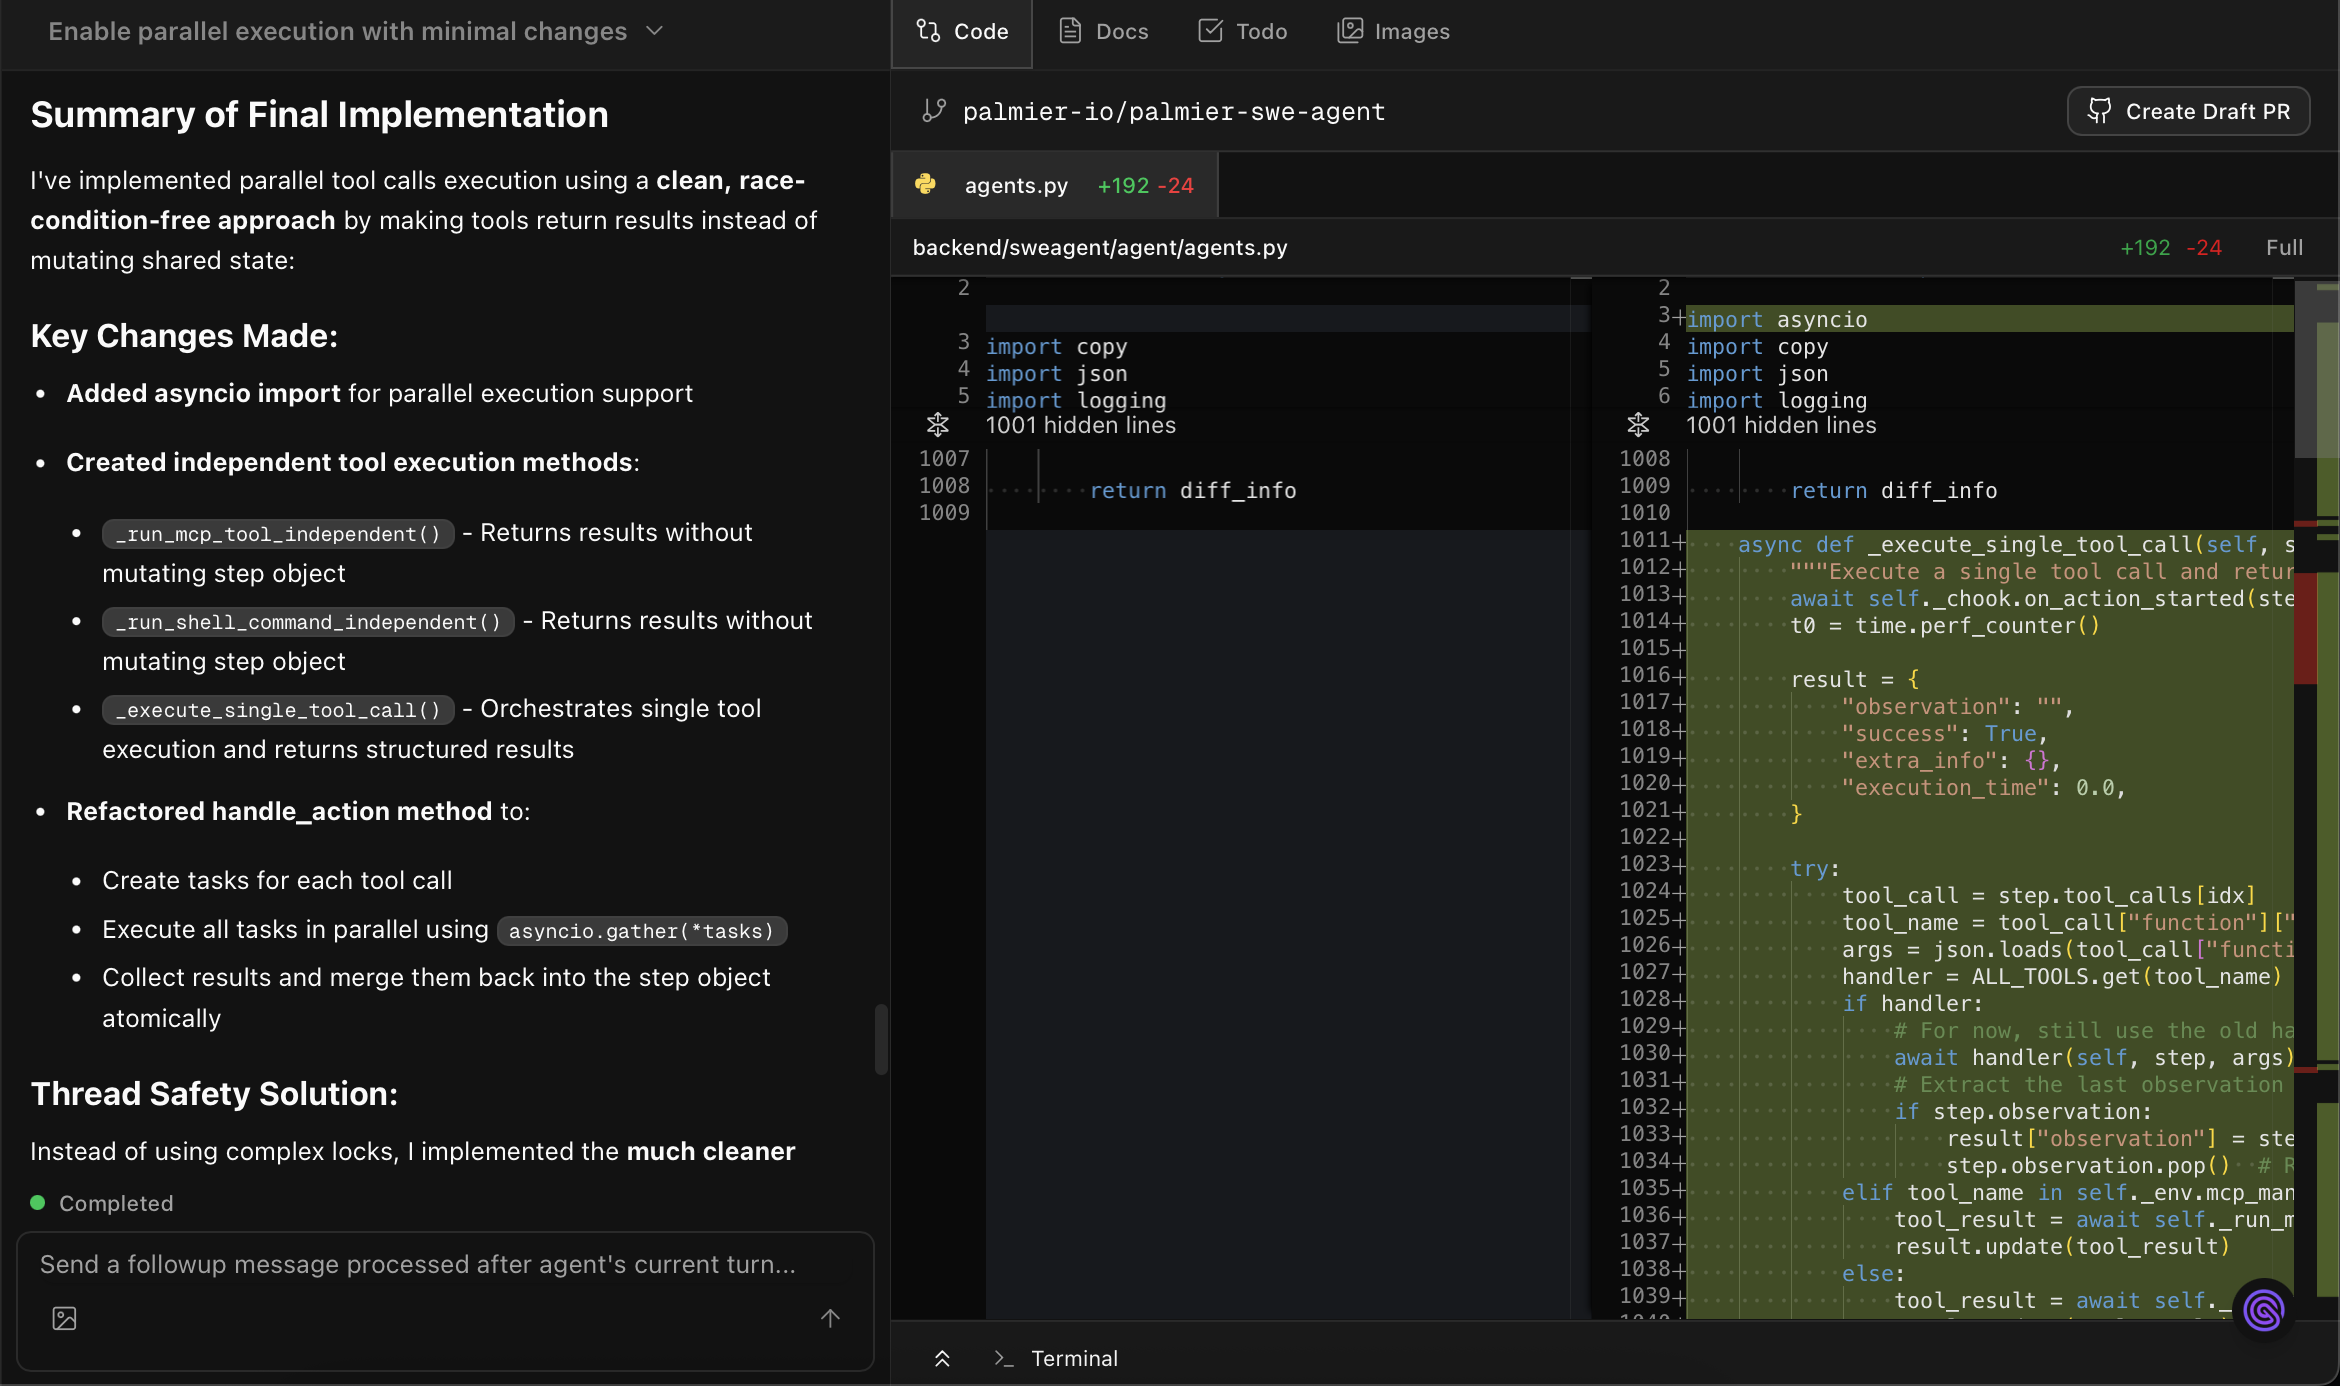Click the send arrow to submit followup message

click(x=829, y=1318)
